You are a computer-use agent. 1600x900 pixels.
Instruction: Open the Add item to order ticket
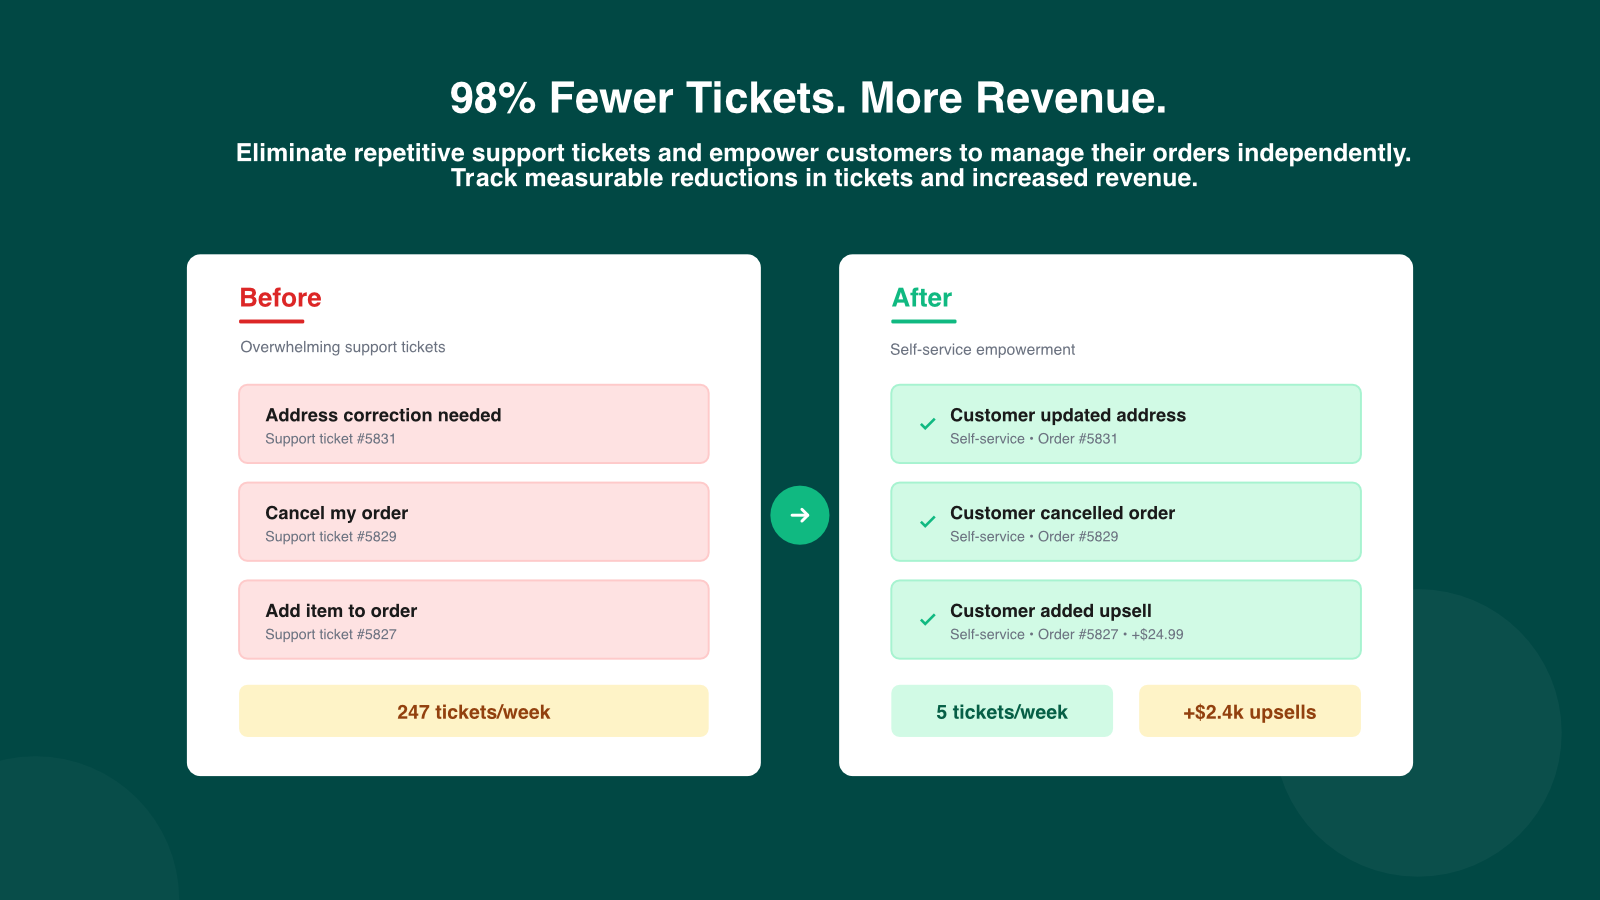click(x=473, y=620)
